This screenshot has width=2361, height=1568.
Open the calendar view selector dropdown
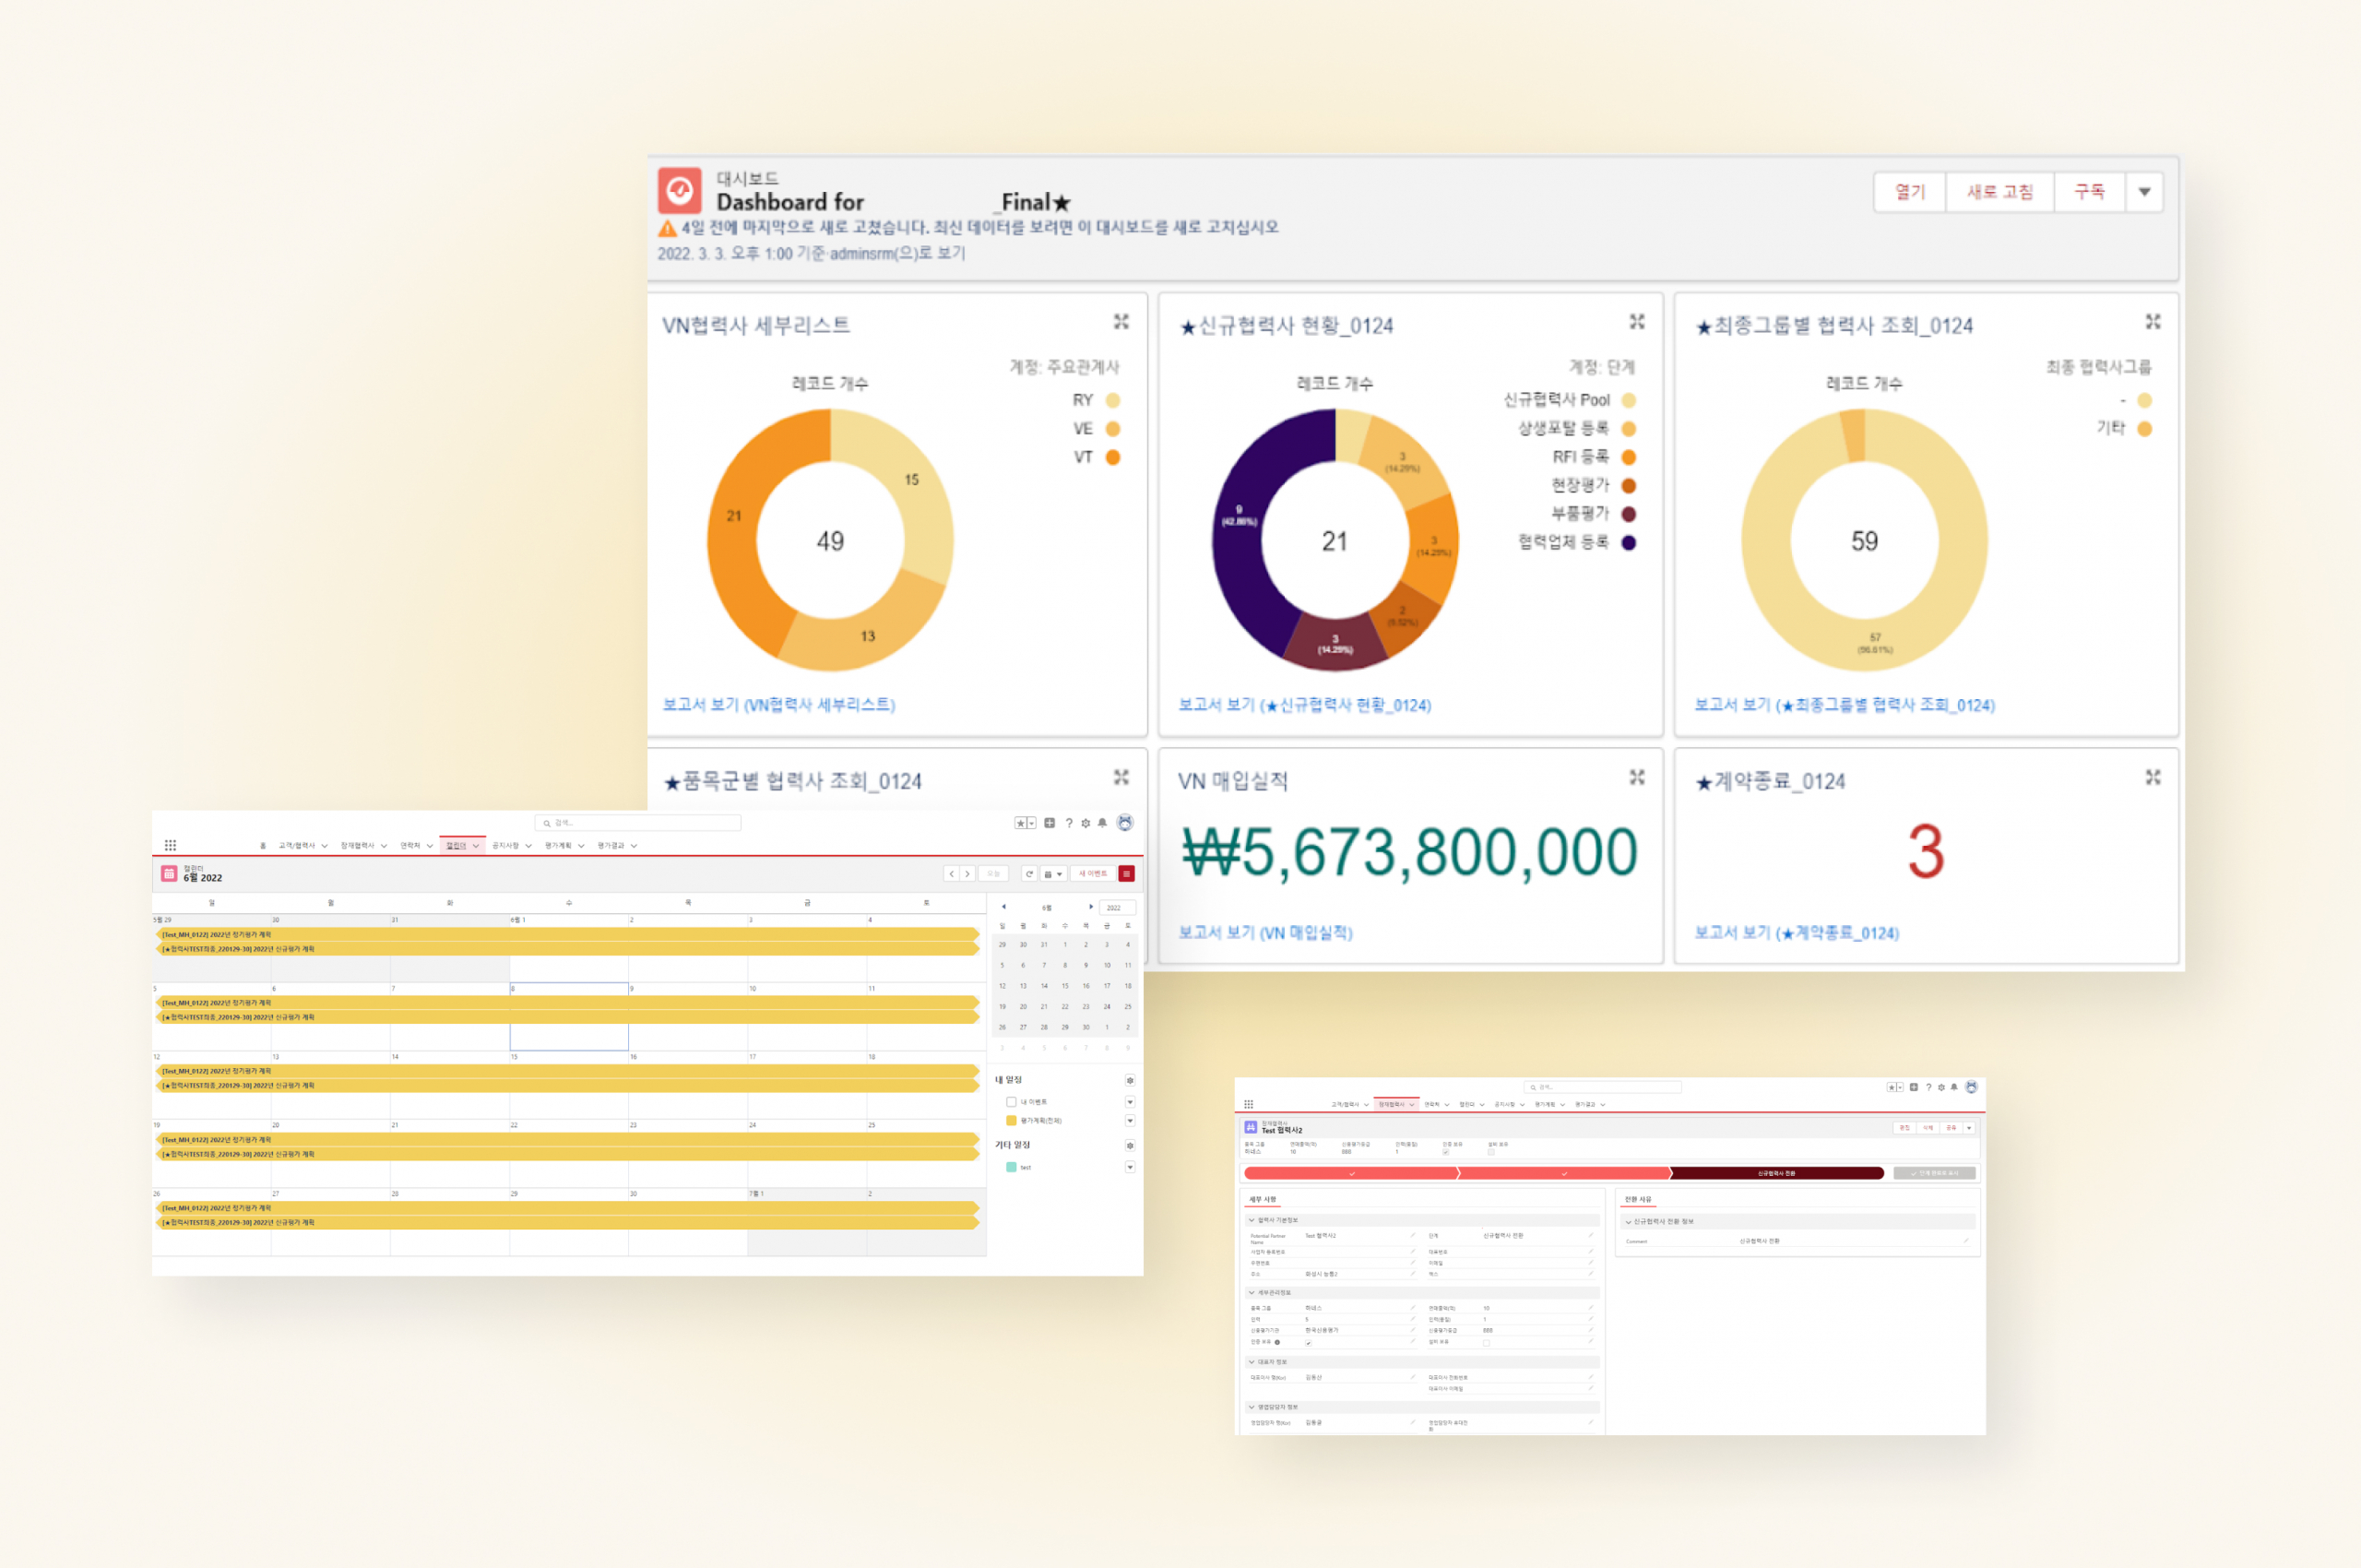point(1053,874)
